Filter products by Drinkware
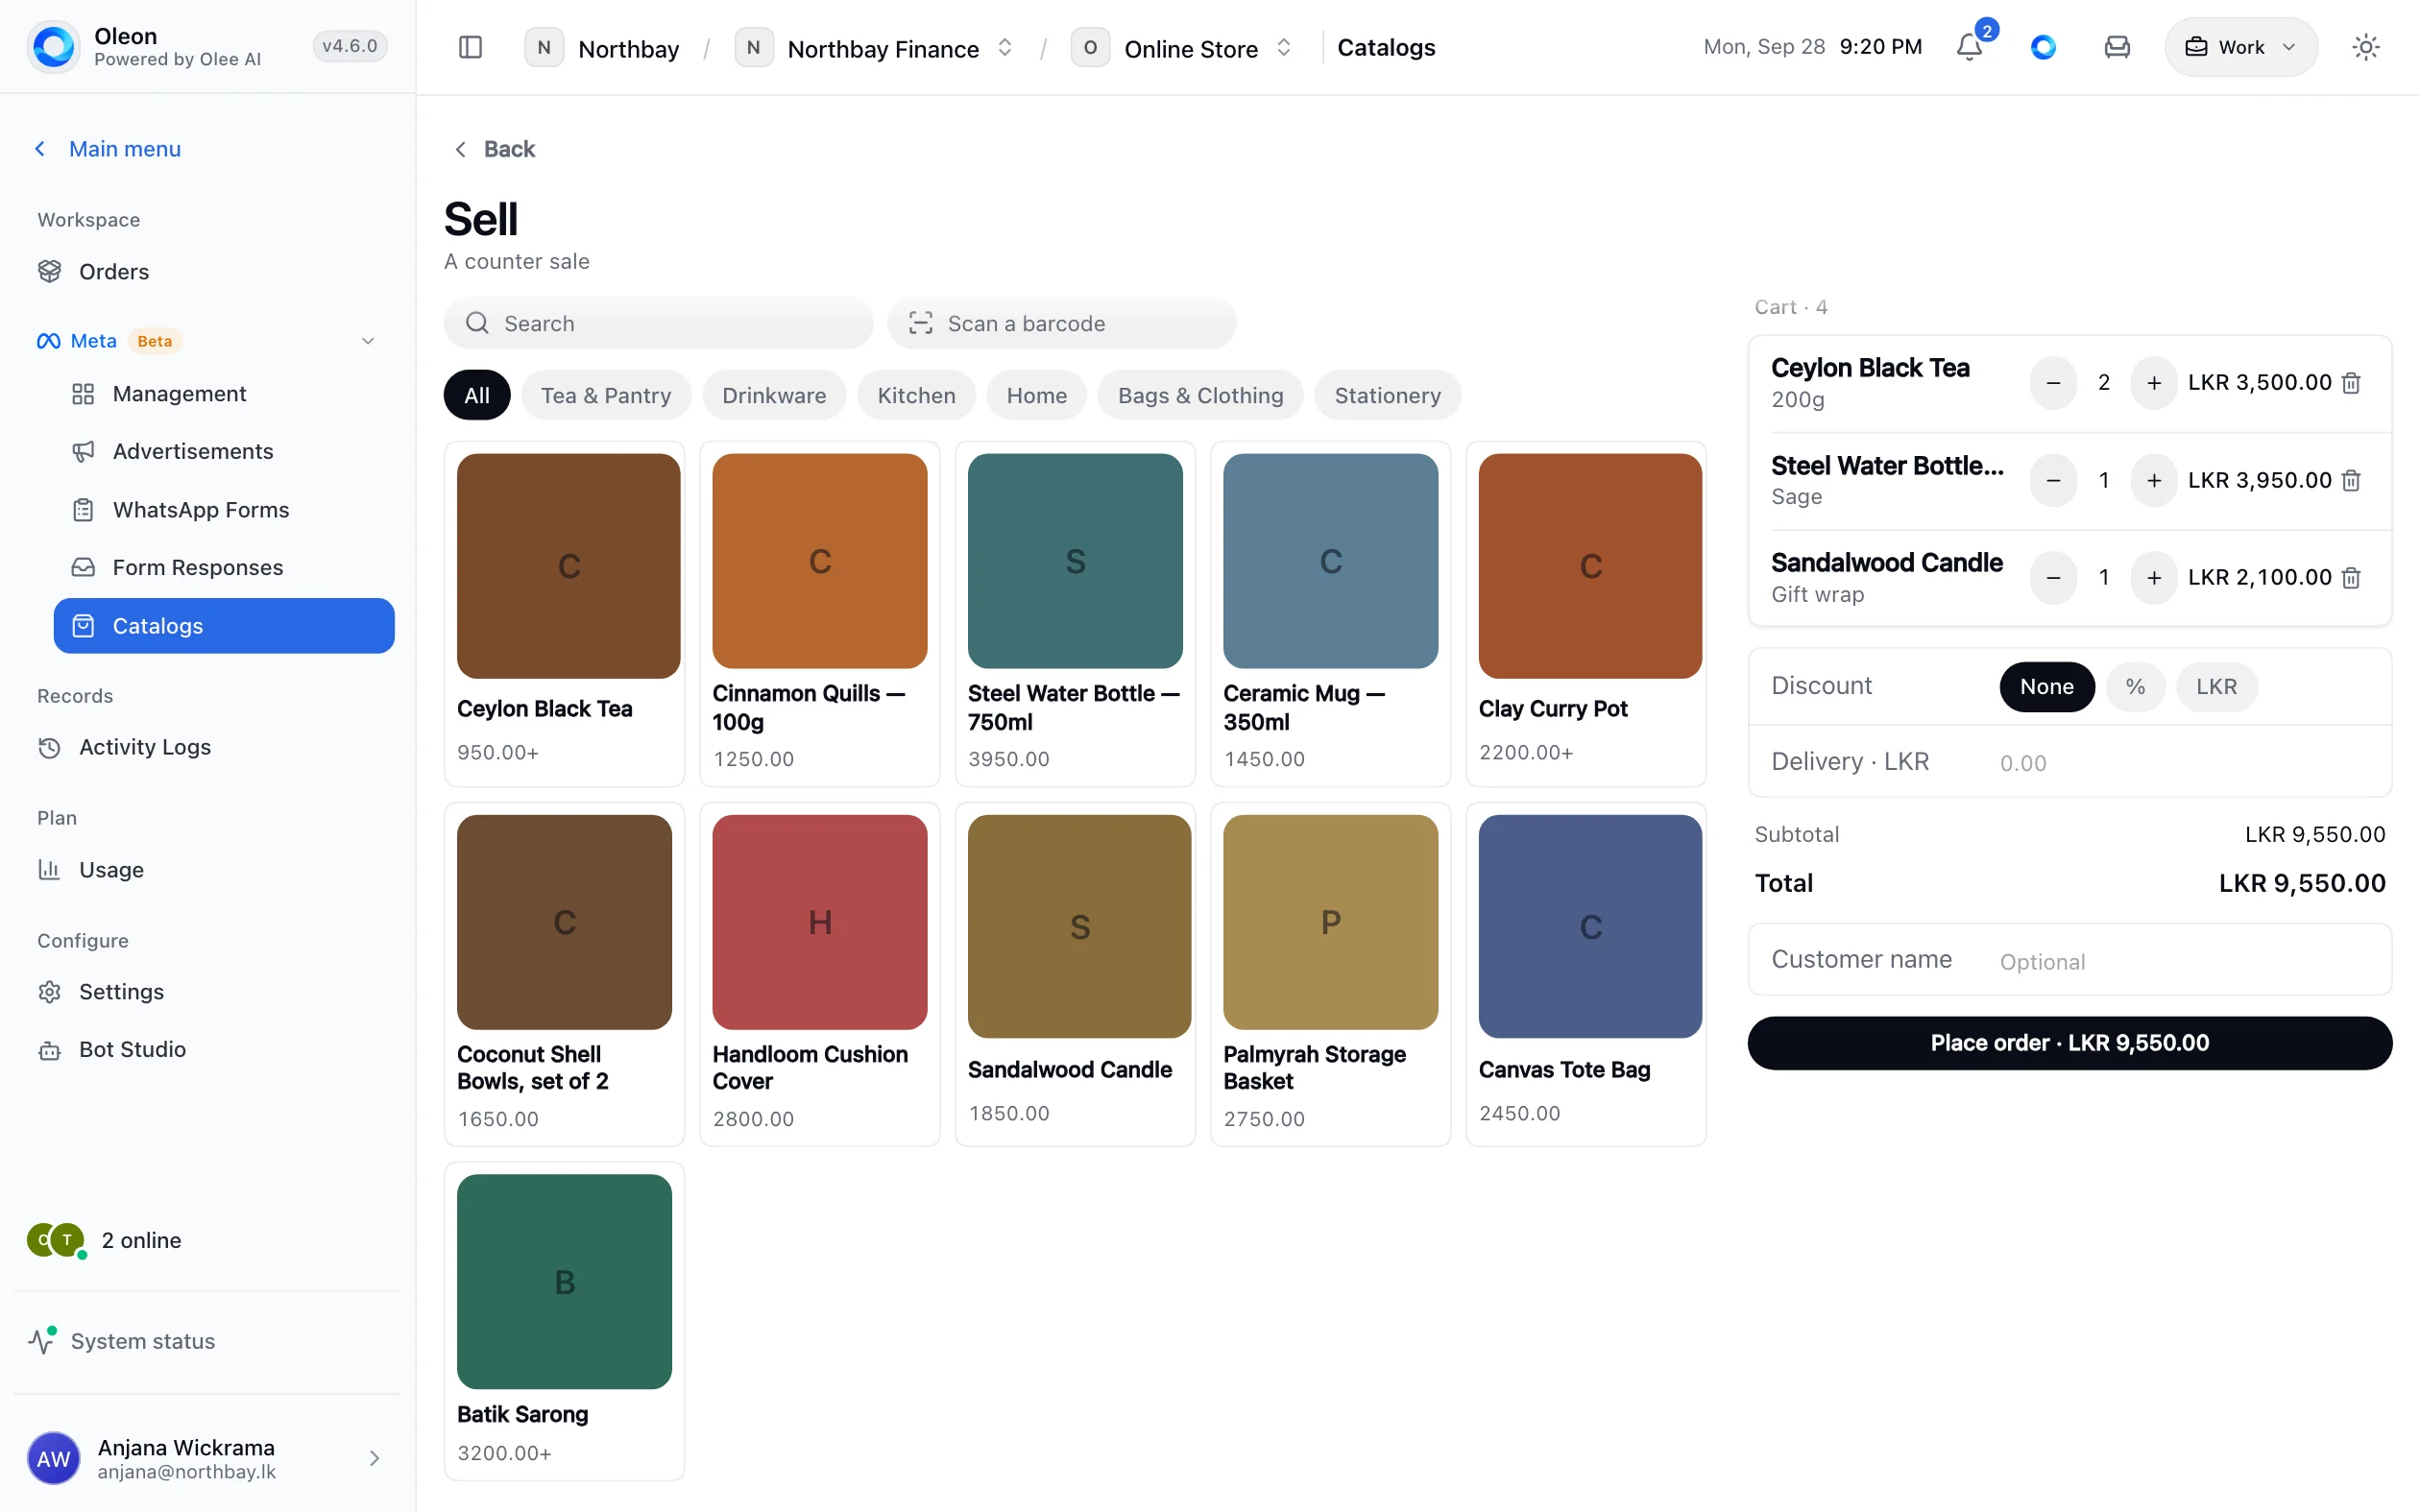Viewport: 2420px width, 1512px height. 774,395
